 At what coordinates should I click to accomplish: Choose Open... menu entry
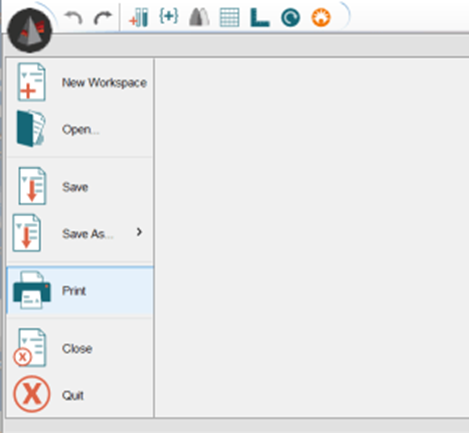80,129
